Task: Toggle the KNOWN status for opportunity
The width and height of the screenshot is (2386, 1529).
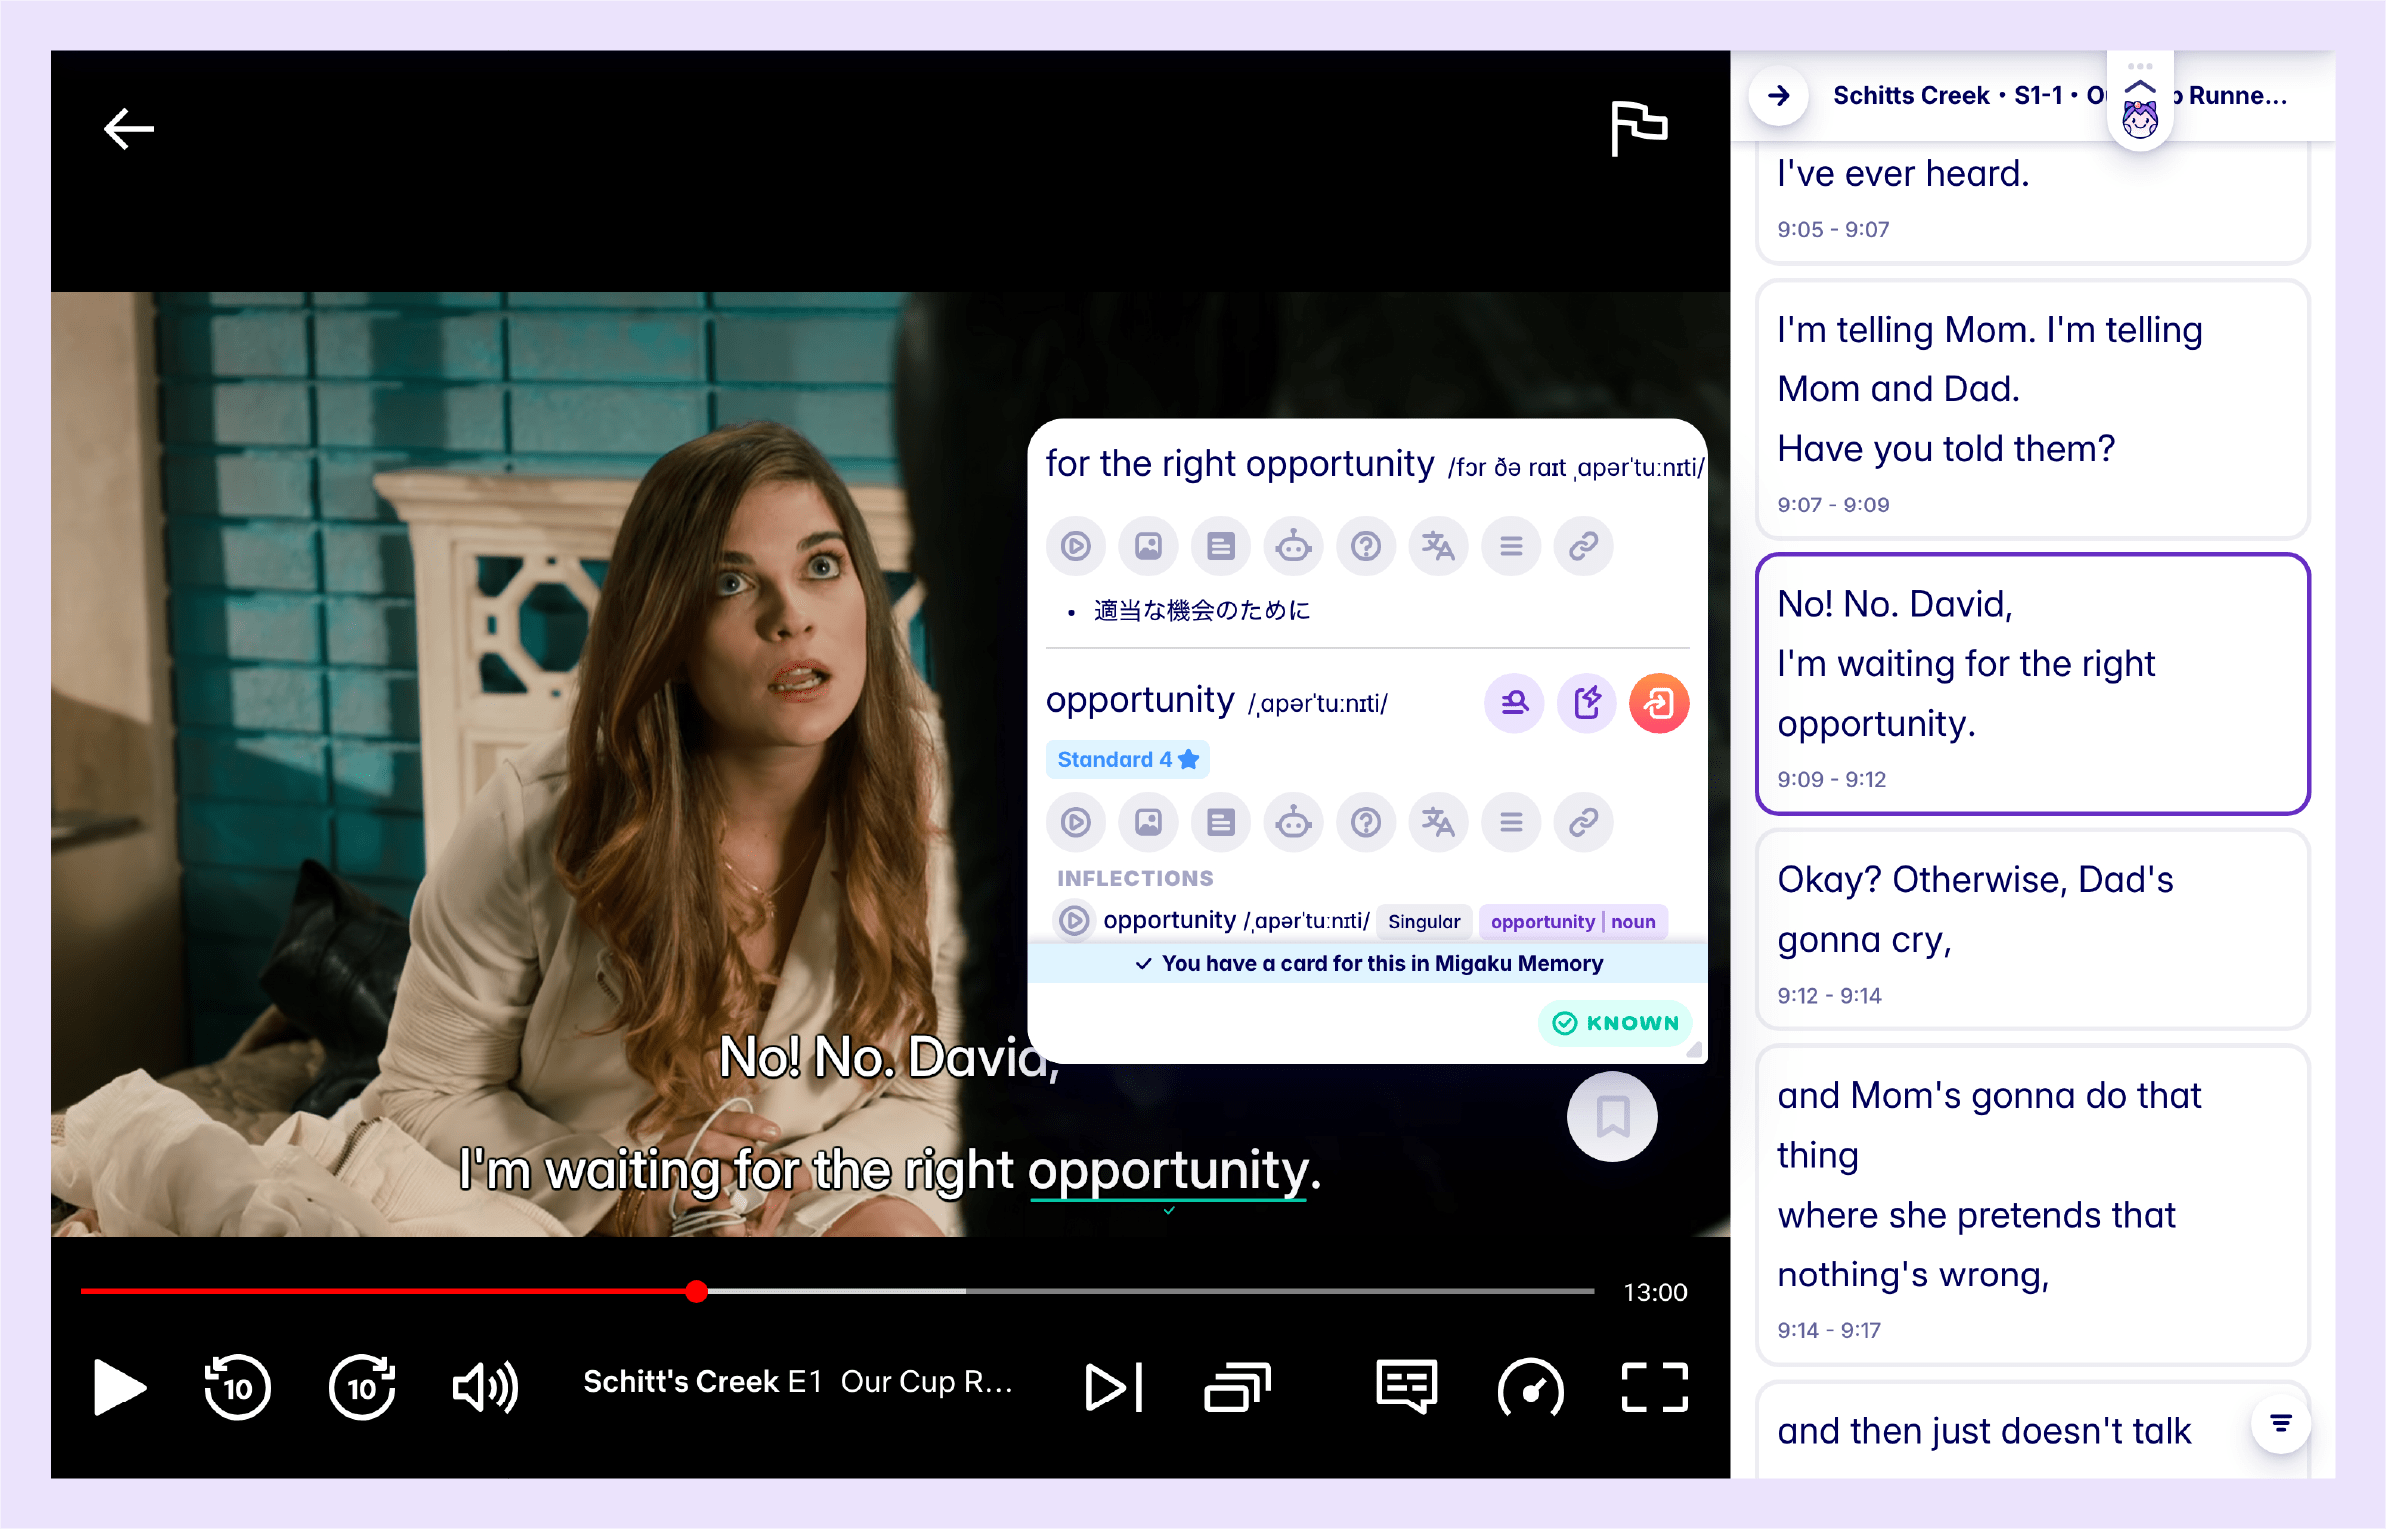Action: (x=1613, y=1022)
